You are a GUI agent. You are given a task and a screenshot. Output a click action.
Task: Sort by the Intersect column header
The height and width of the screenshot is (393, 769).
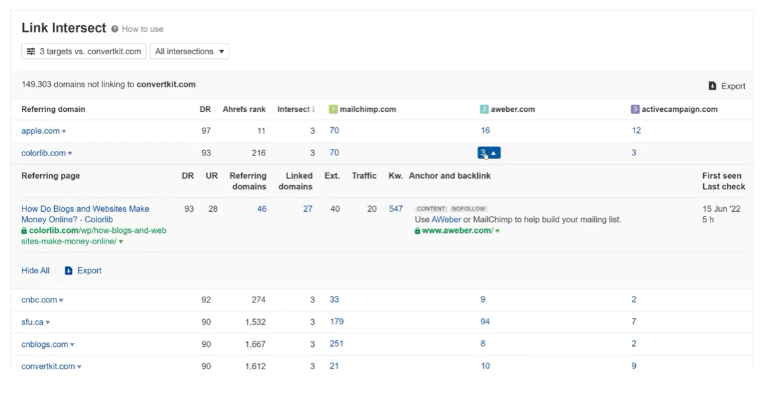[x=296, y=109]
